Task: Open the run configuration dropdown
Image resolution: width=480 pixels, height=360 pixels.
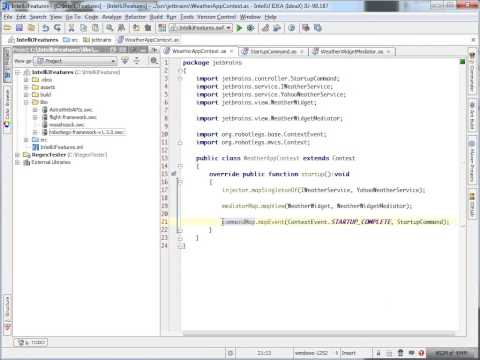Action: [x=201, y=28]
